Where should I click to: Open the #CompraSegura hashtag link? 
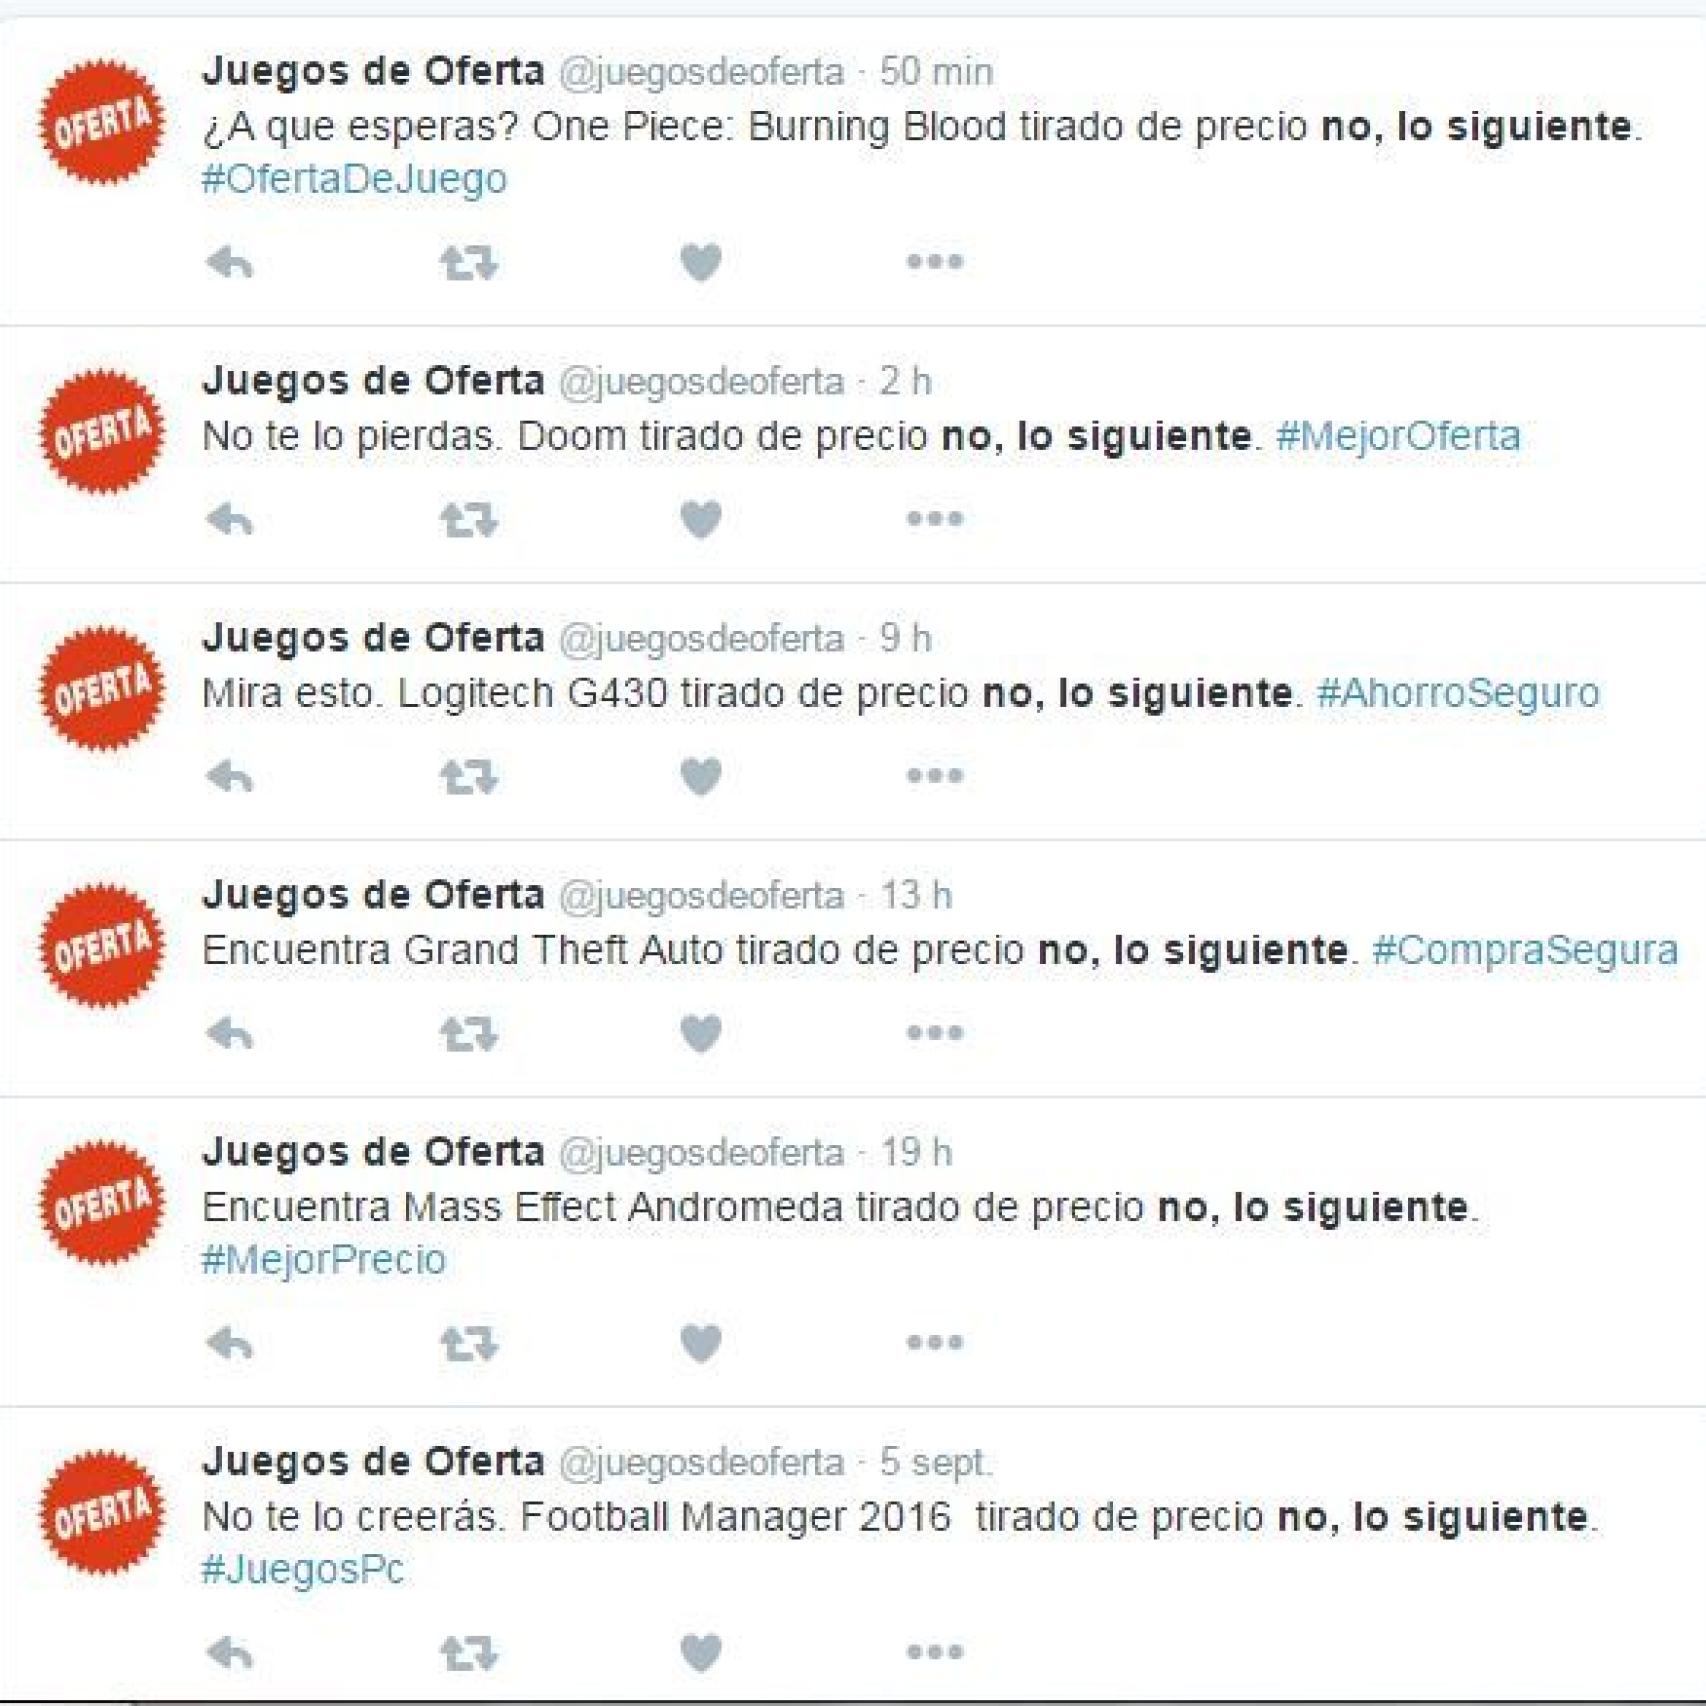tap(1525, 950)
